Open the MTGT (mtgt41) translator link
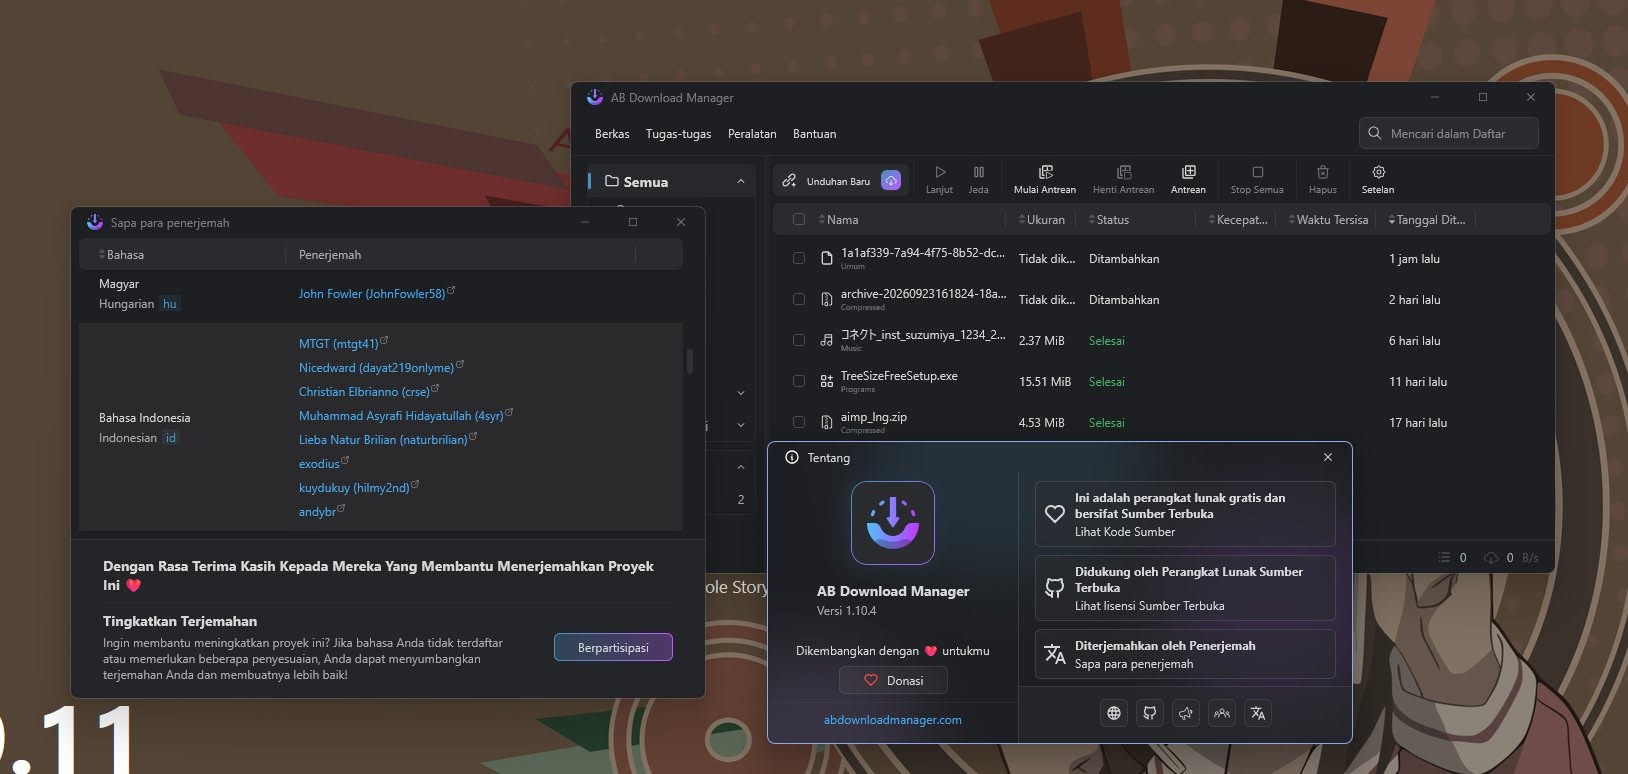1628x774 pixels. 343,343
